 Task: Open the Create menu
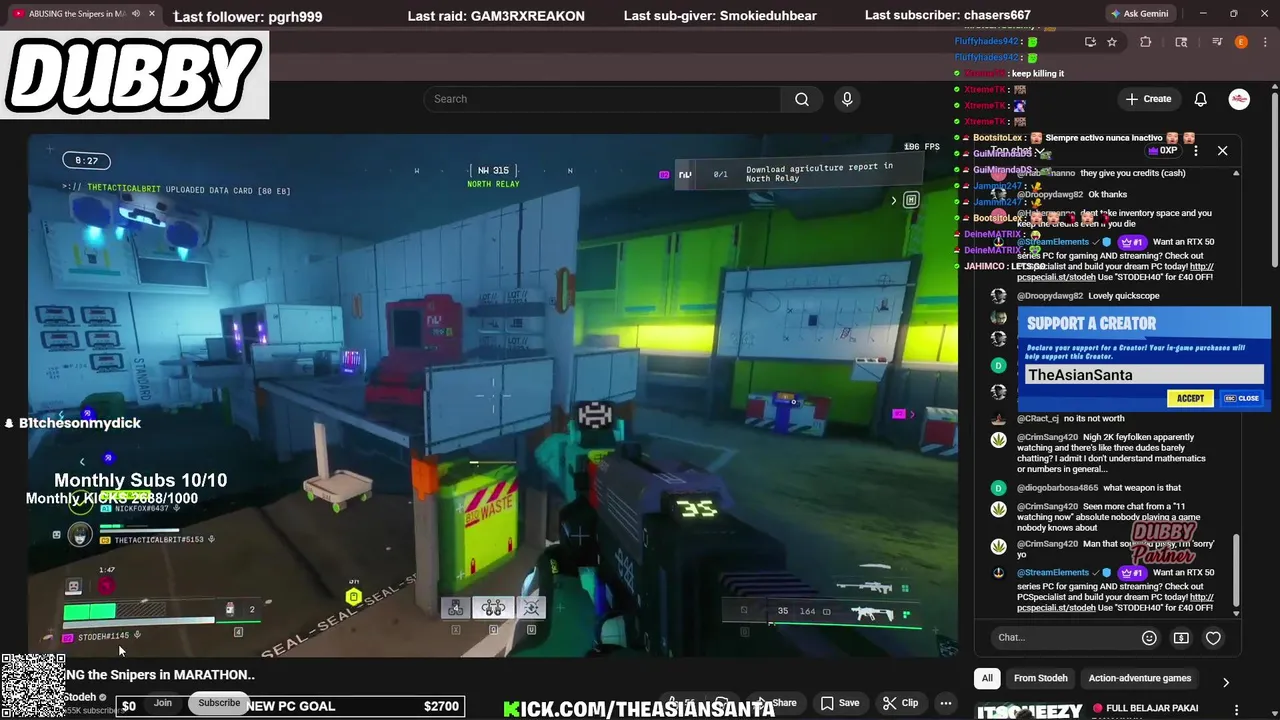(x=1148, y=99)
